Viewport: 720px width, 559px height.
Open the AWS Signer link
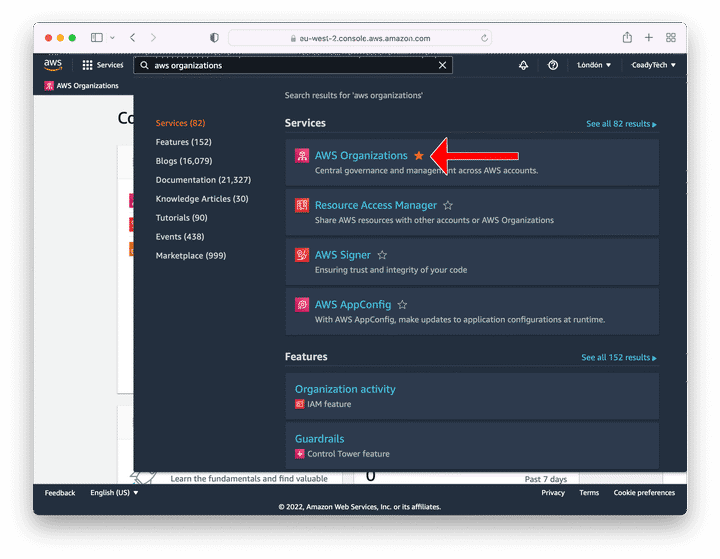[x=343, y=255]
